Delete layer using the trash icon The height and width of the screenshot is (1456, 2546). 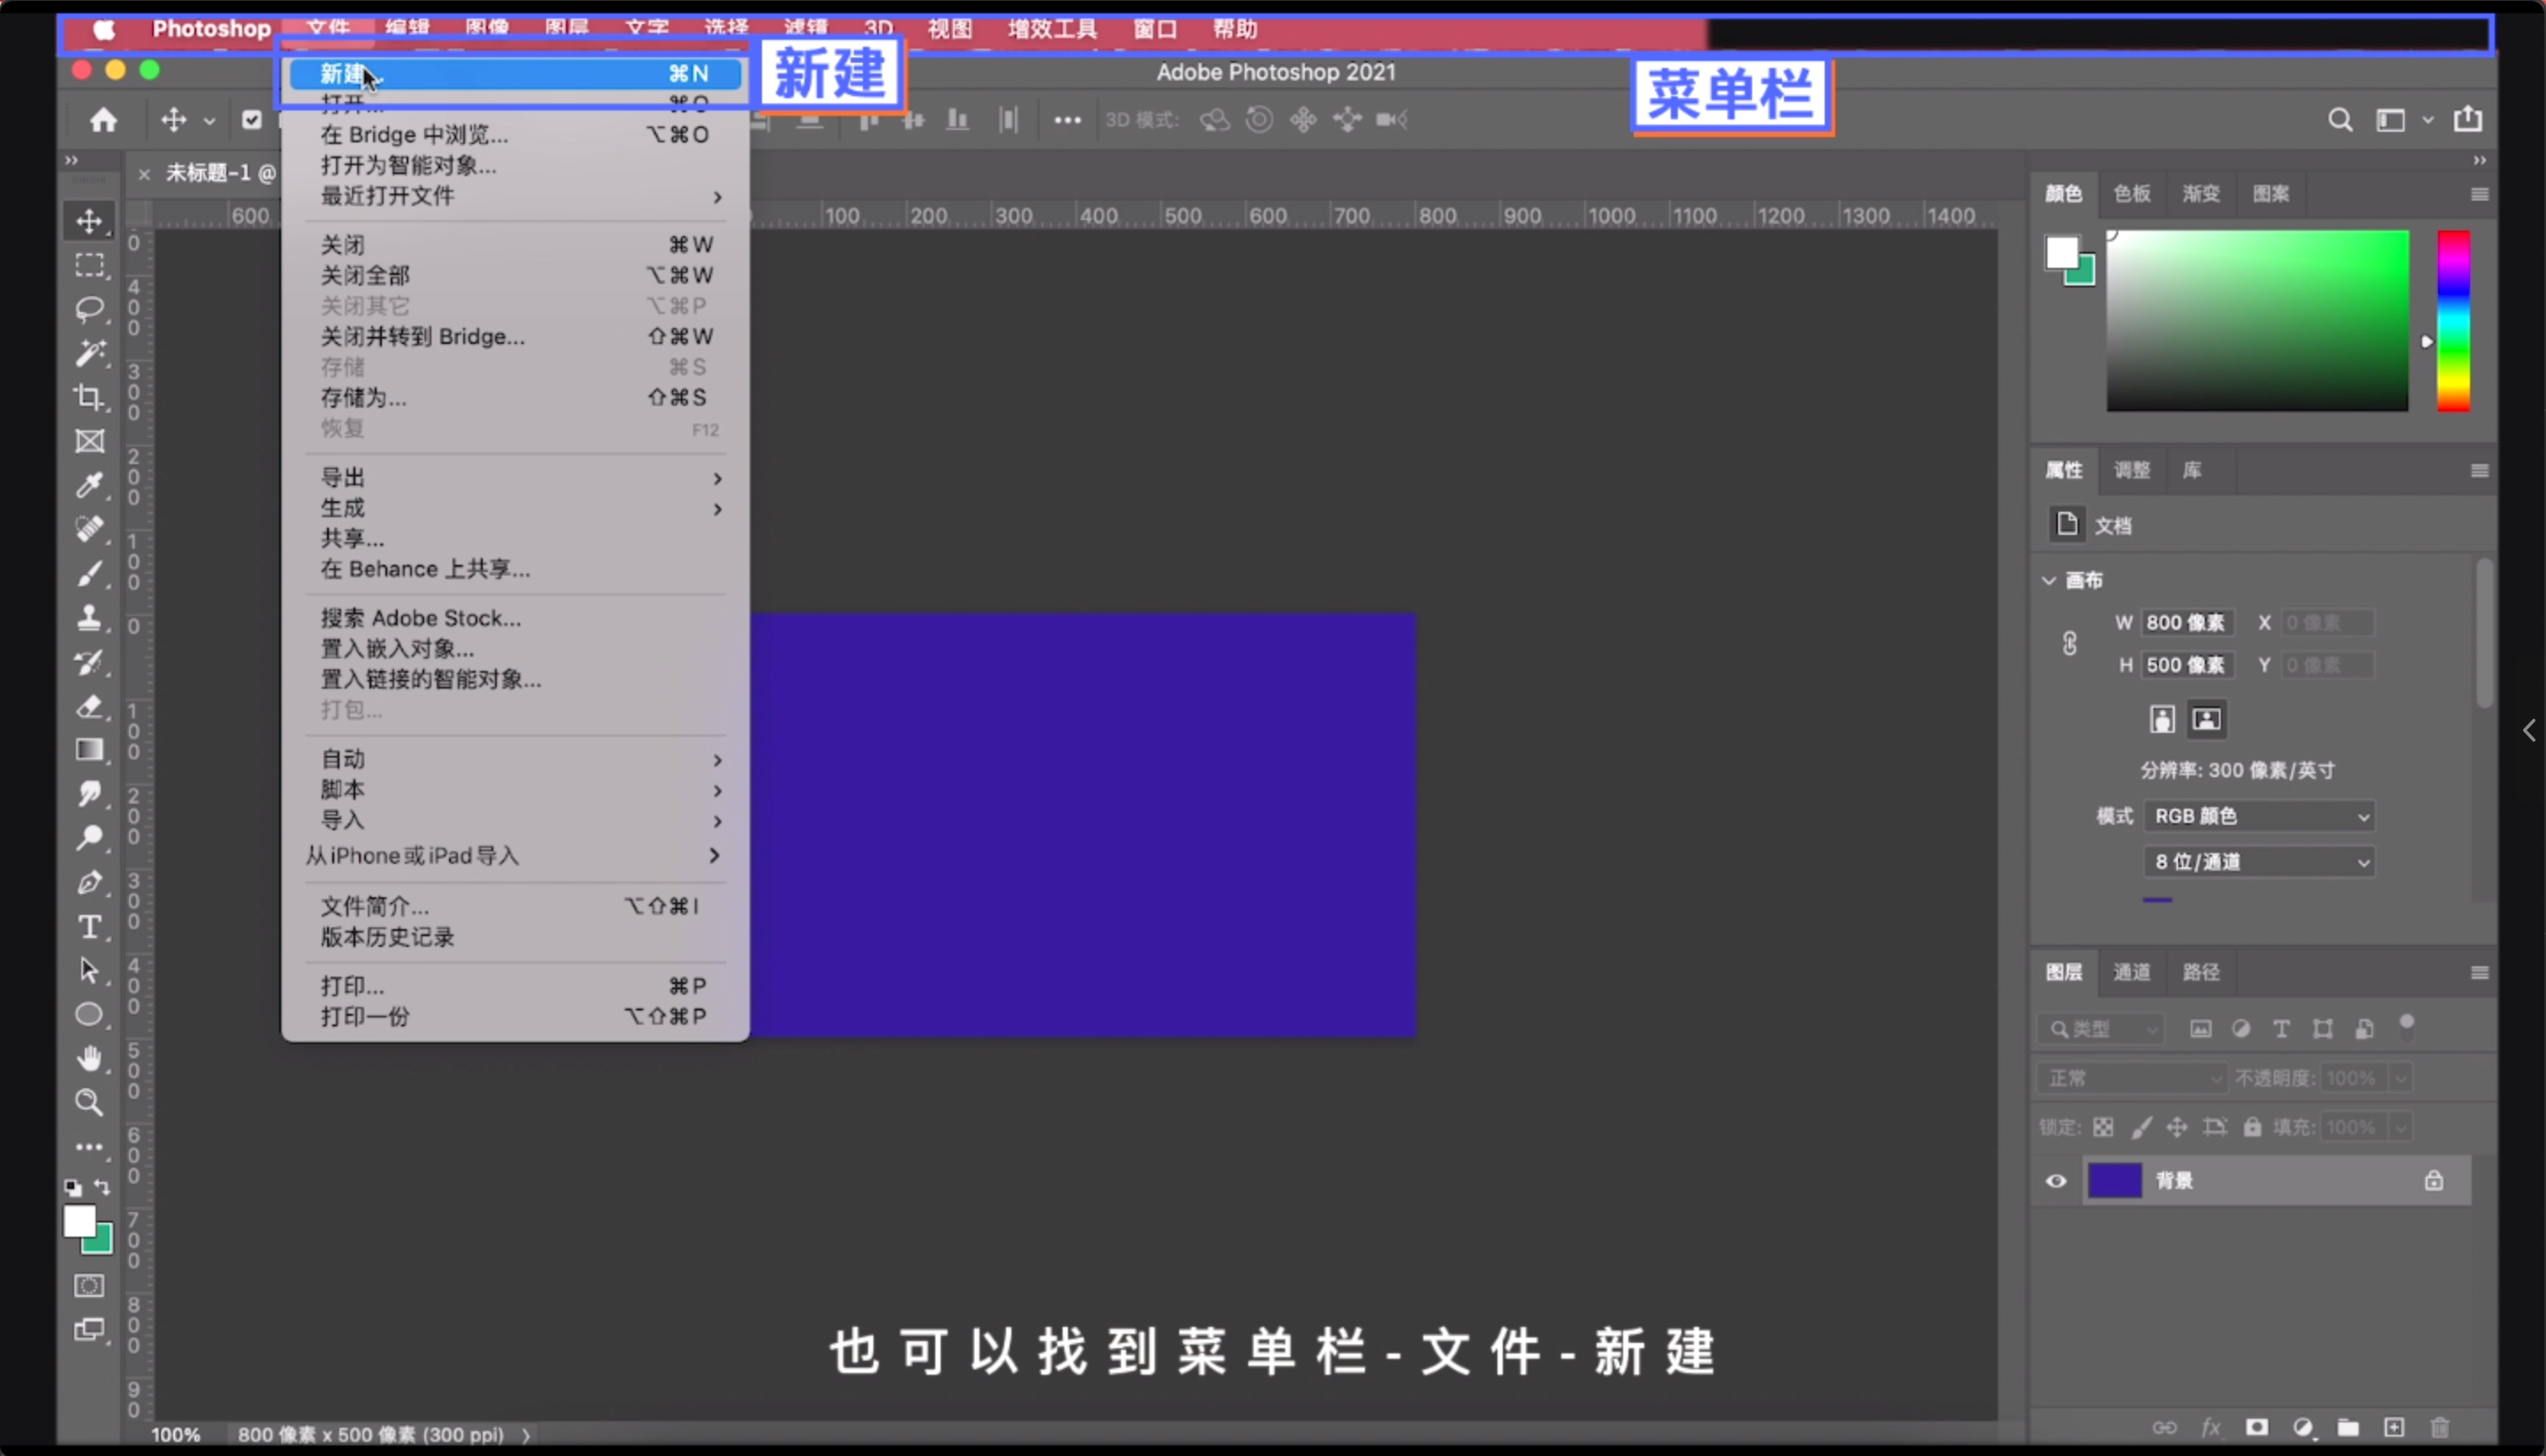point(2440,1428)
